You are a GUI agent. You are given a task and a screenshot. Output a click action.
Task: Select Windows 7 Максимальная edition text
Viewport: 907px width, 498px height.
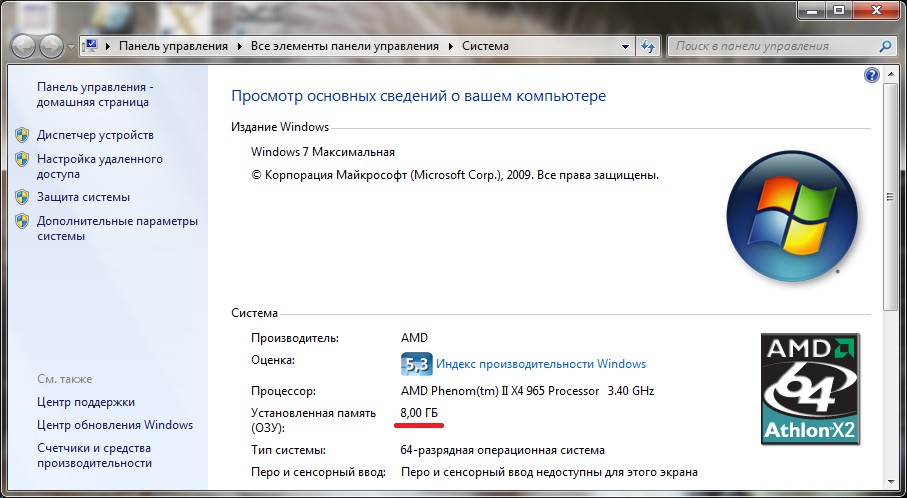click(x=323, y=152)
